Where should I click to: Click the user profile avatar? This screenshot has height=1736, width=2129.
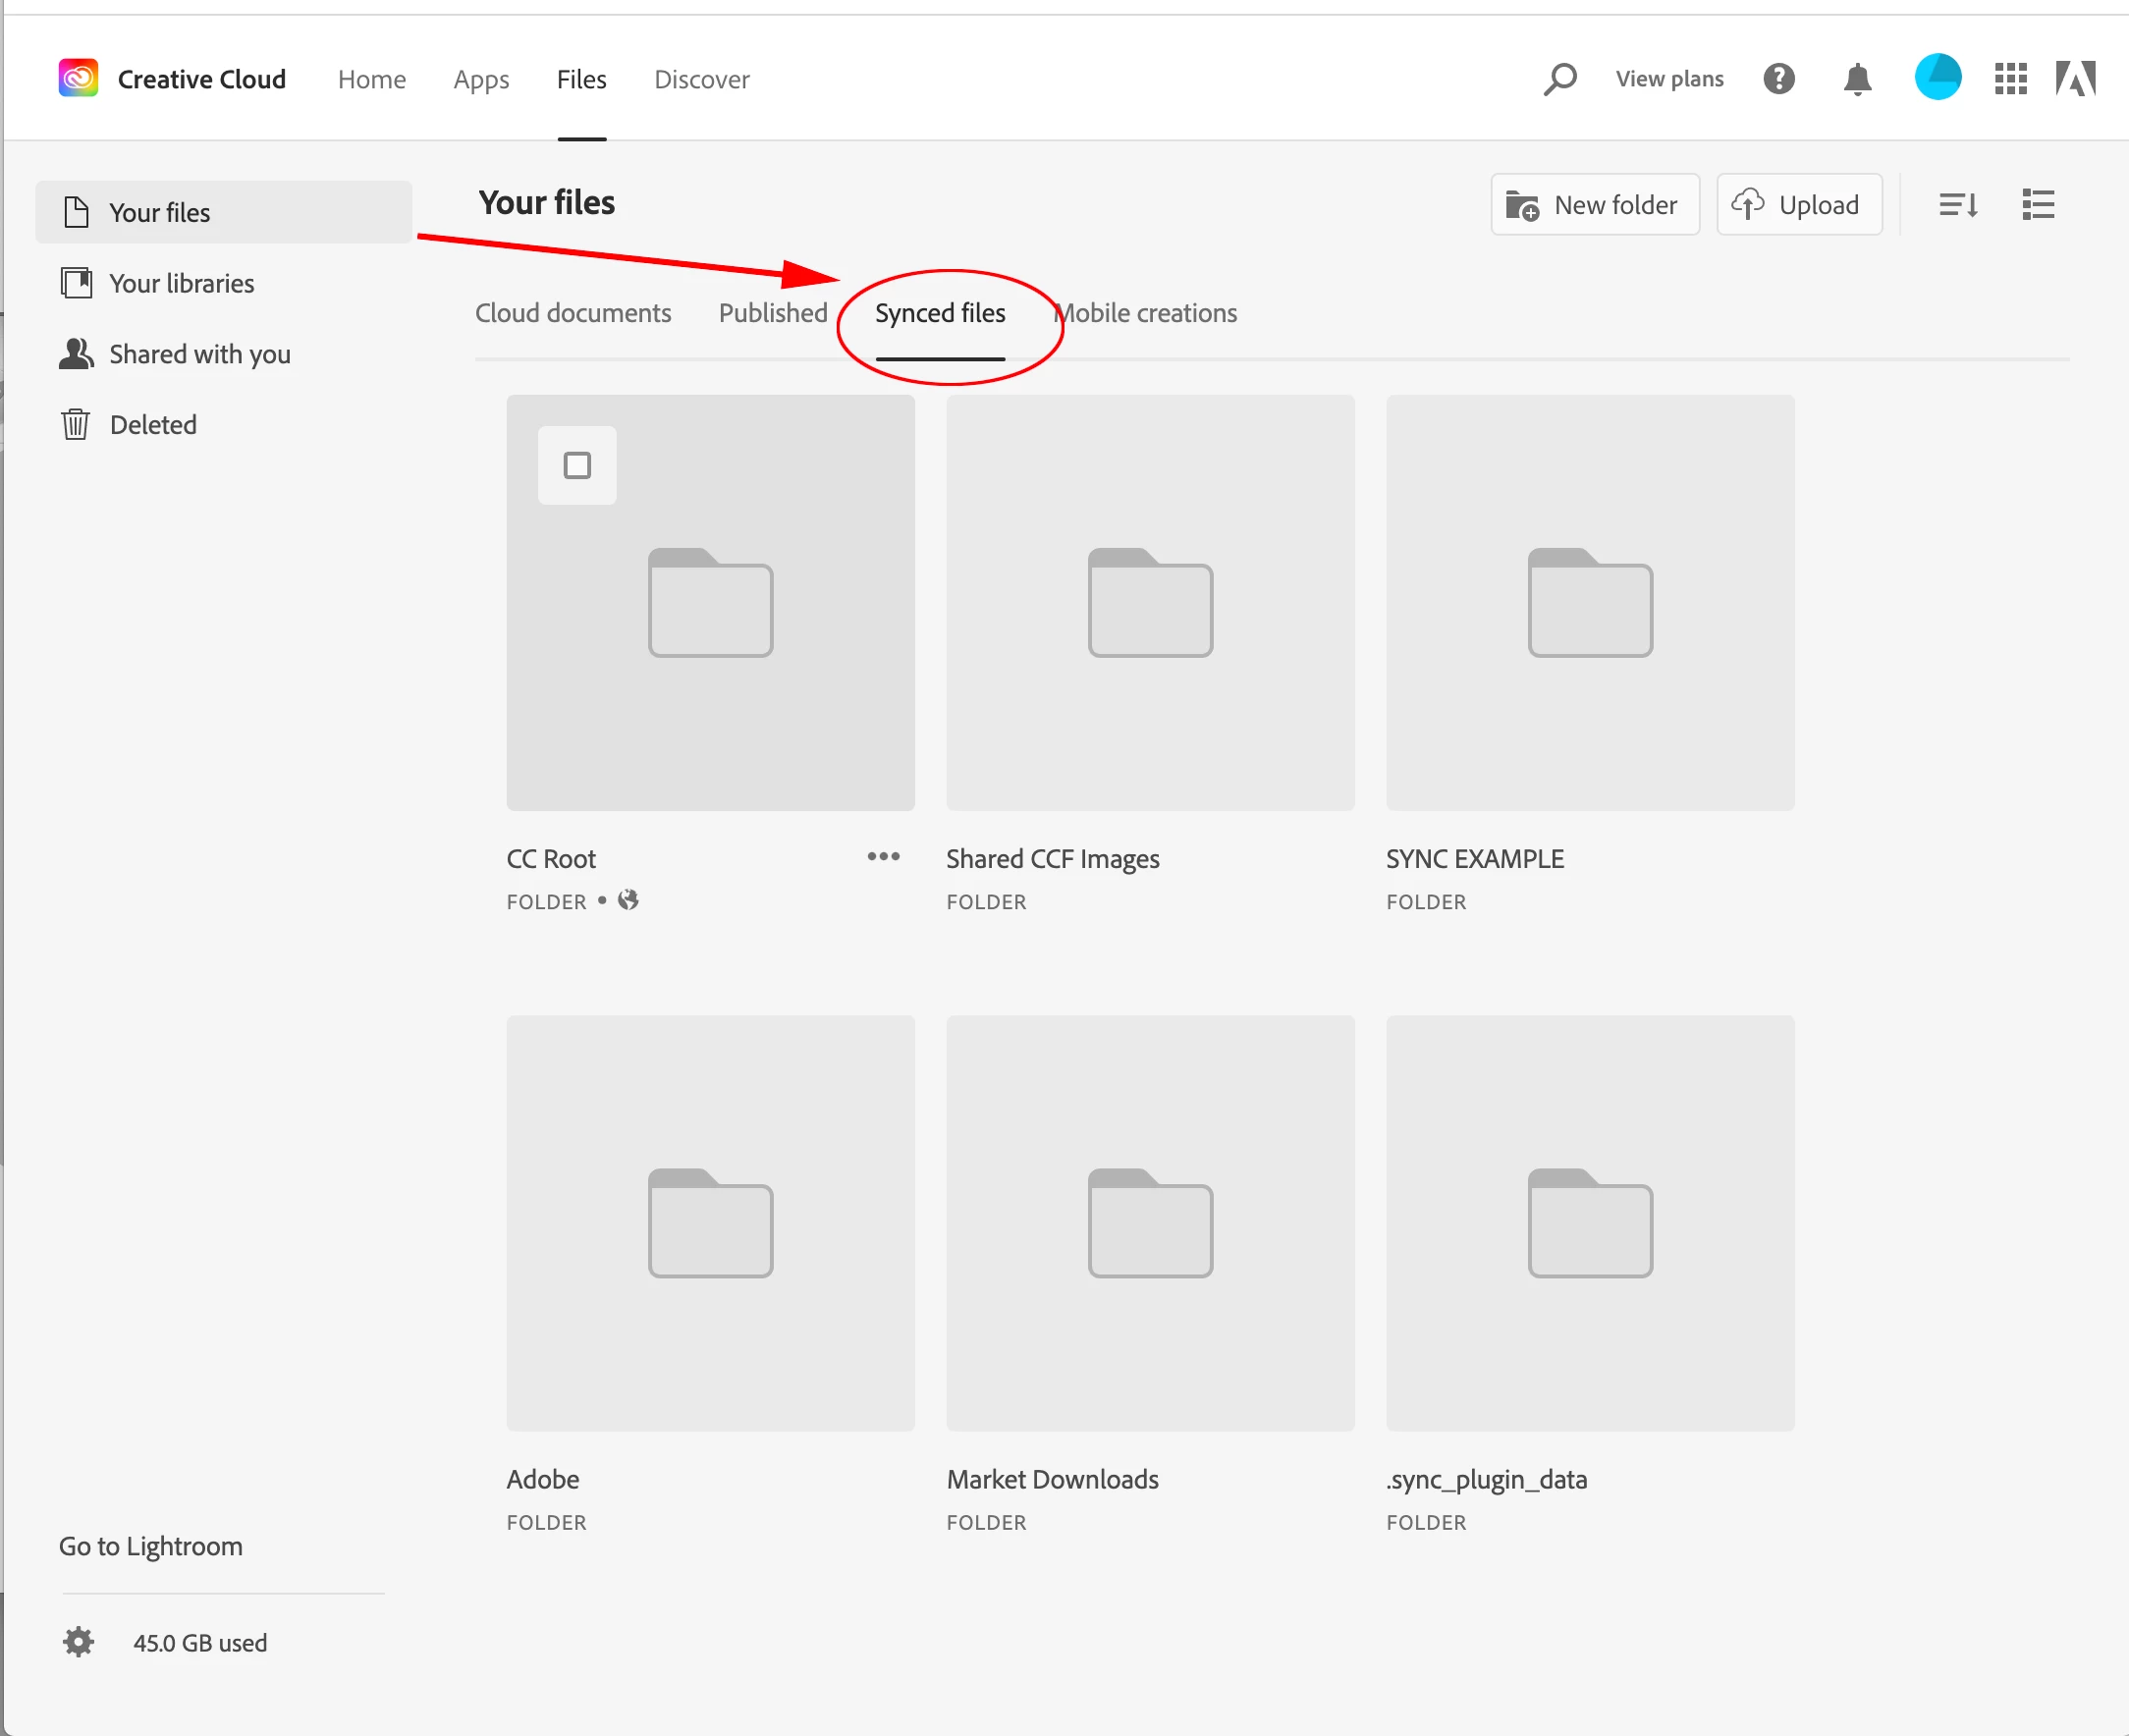coord(1936,78)
